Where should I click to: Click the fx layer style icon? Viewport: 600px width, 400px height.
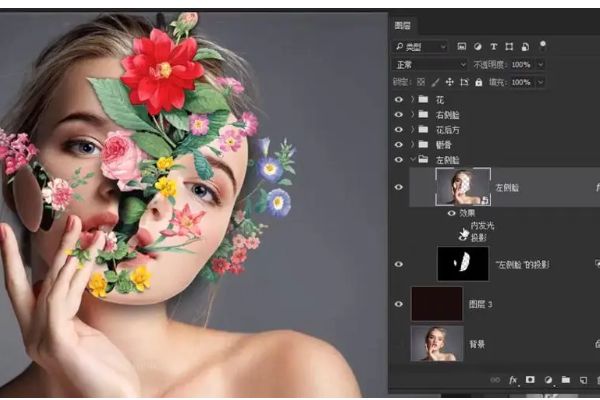pyautogui.click(x=513, y=380)
